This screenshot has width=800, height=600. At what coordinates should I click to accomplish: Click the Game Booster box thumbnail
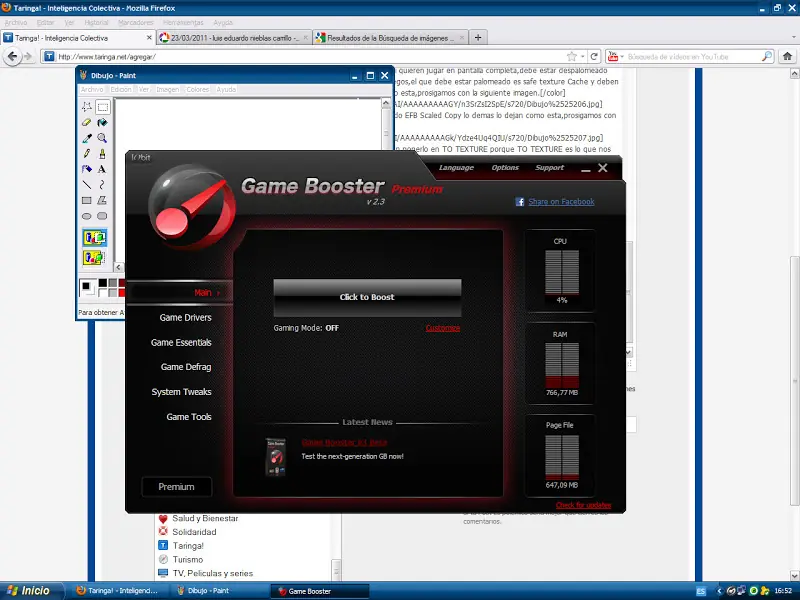[276, 457]
